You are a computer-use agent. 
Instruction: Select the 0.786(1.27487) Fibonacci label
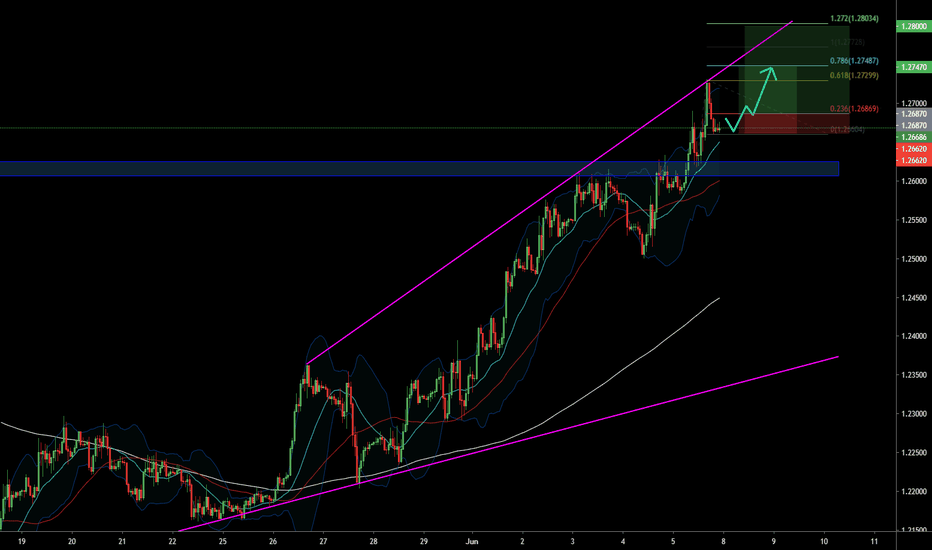click(x=854, y=61)
